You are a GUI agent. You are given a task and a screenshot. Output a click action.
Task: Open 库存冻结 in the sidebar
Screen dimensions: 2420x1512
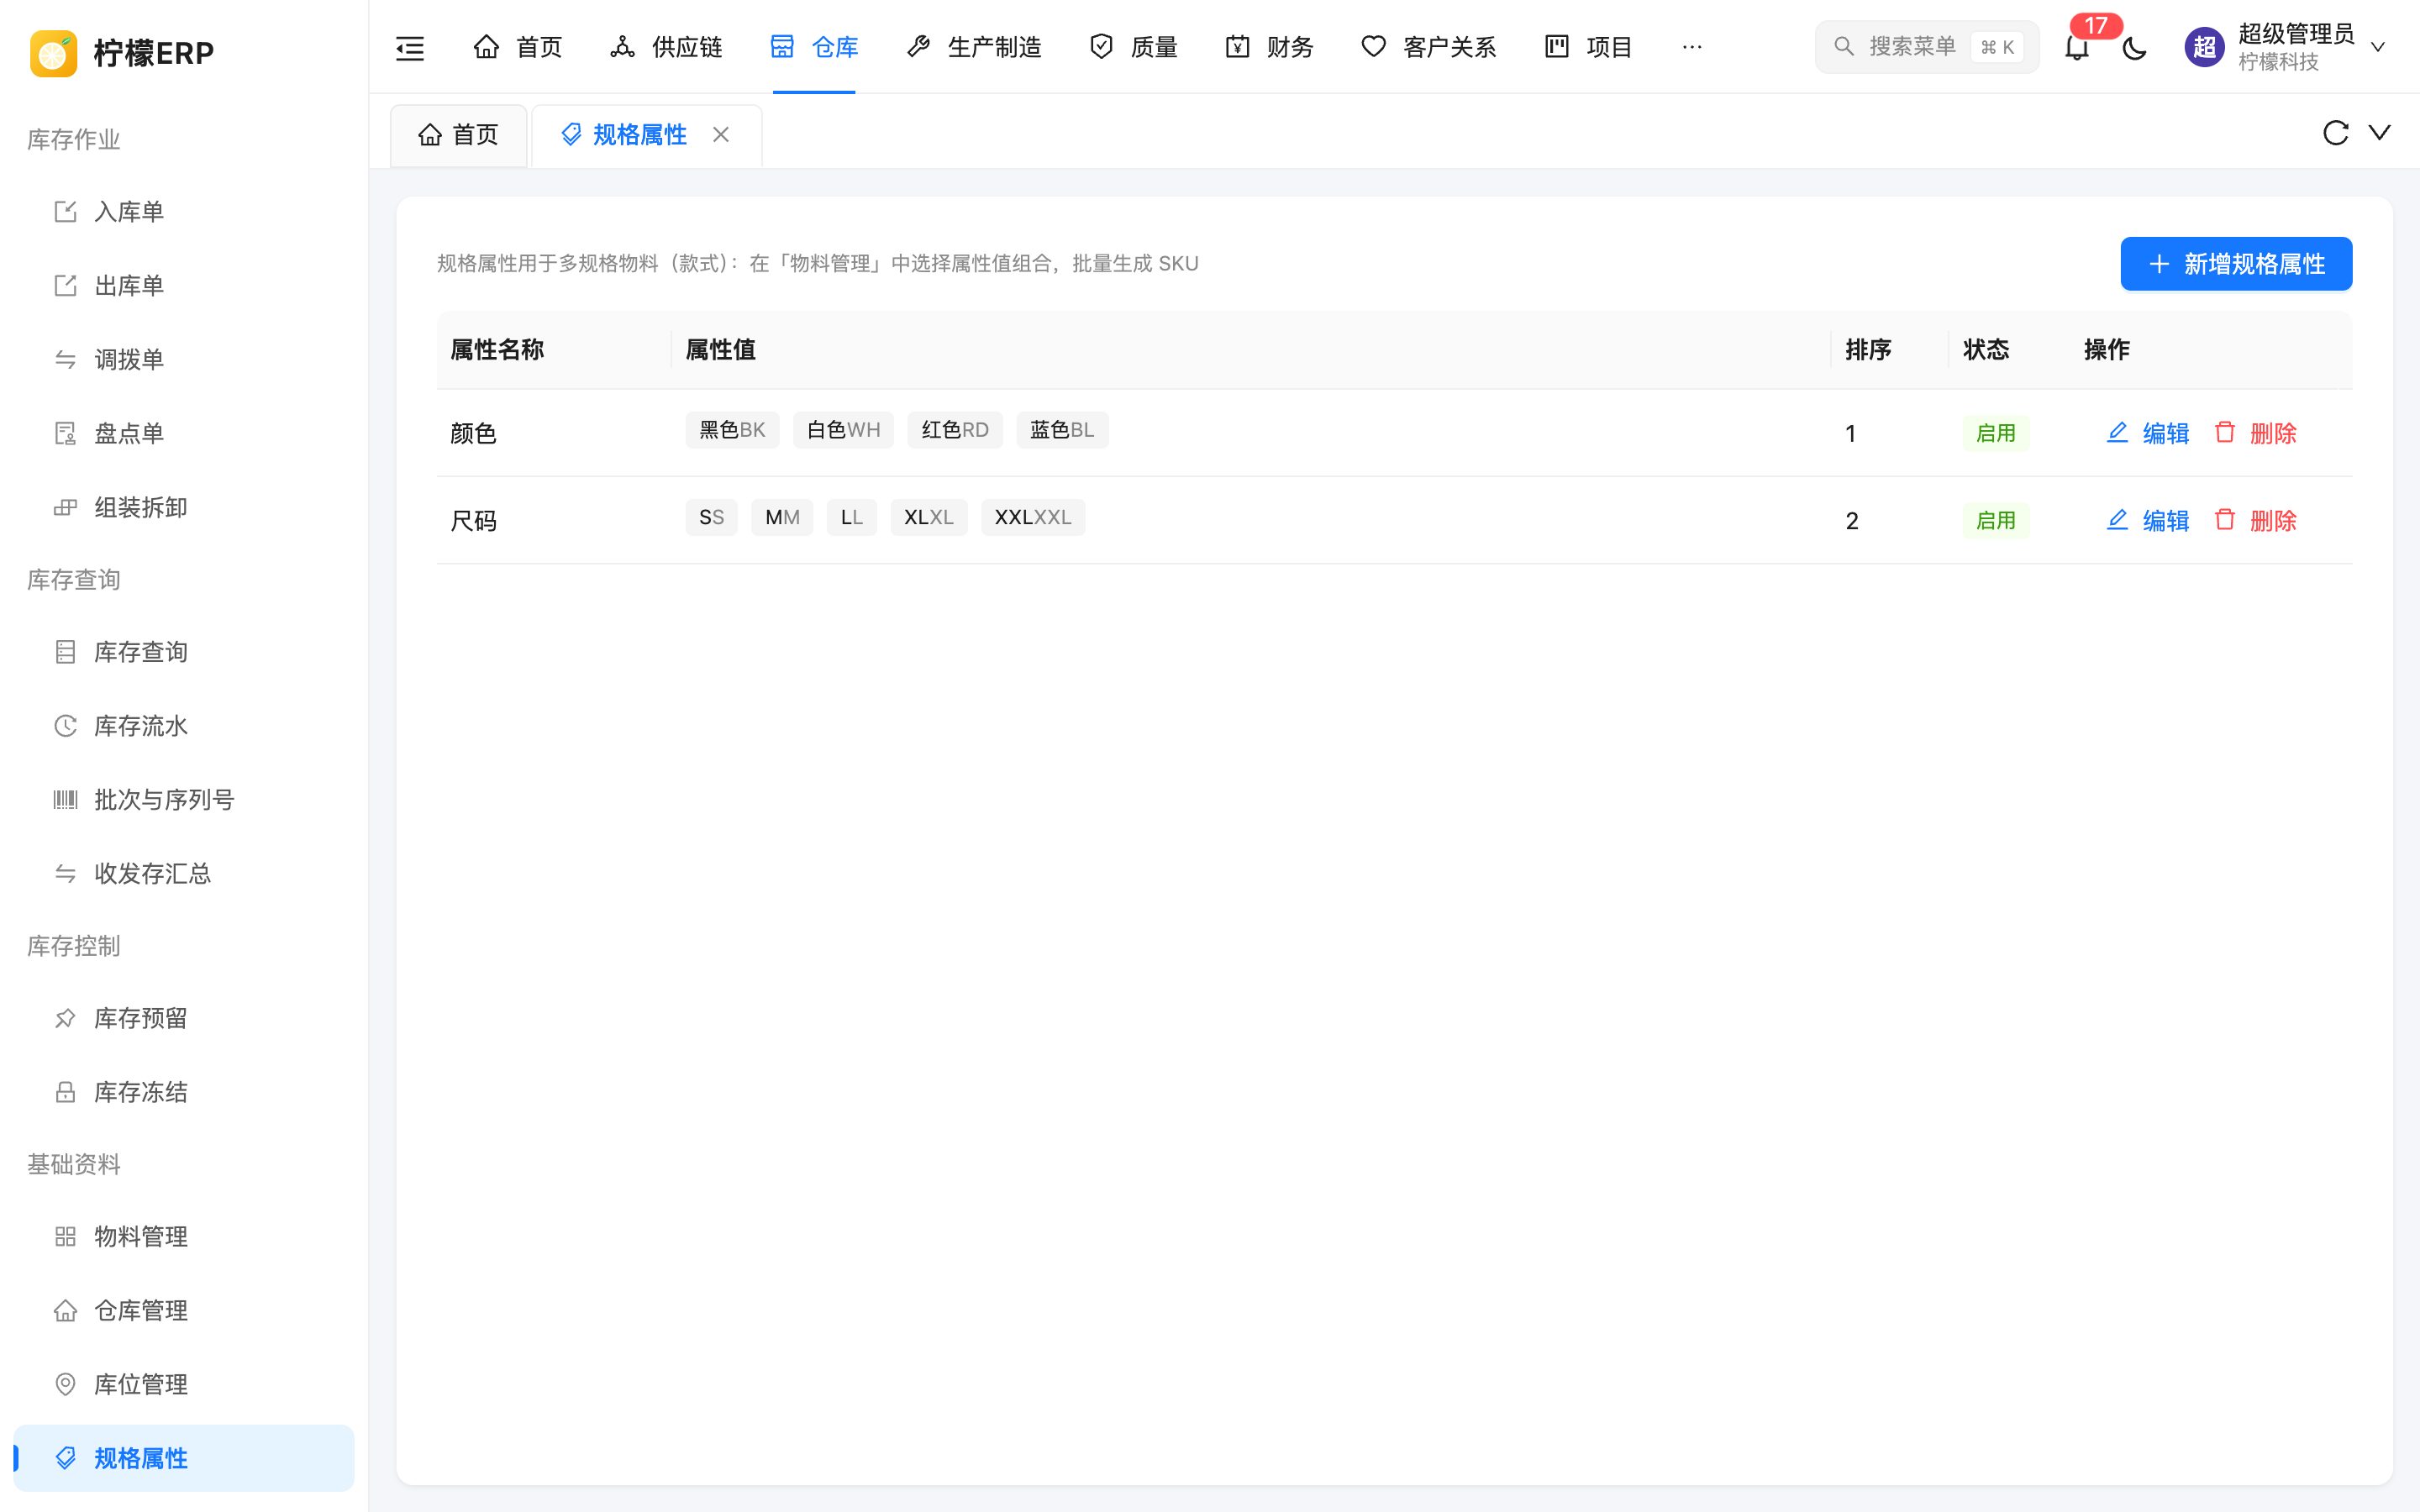click(184, 1092)
